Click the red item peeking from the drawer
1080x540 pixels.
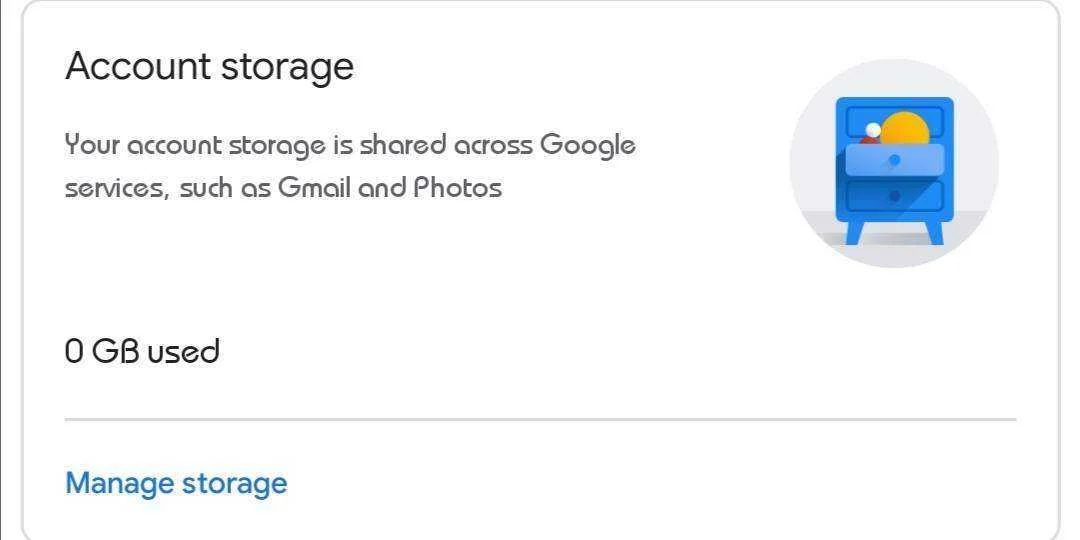pyautogui.click(x=868, y=140)
